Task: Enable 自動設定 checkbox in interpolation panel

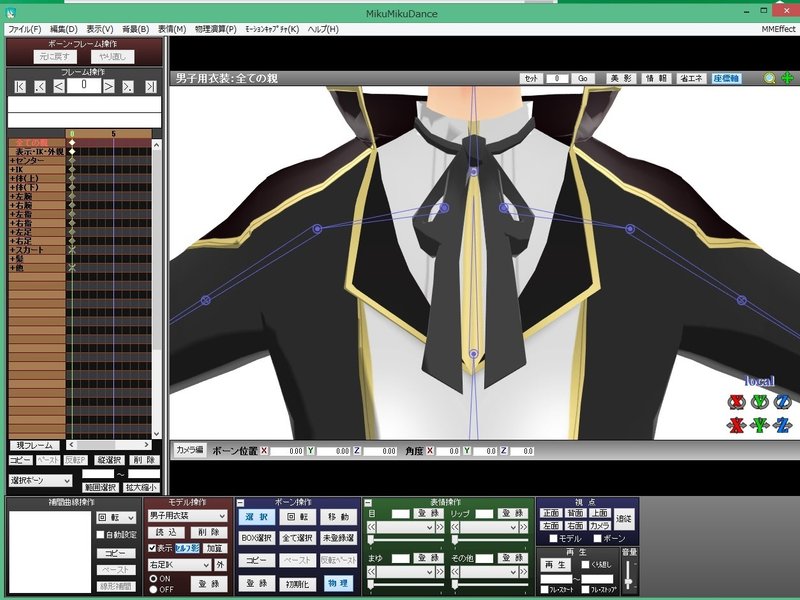Action: click(x=101, y=535)
